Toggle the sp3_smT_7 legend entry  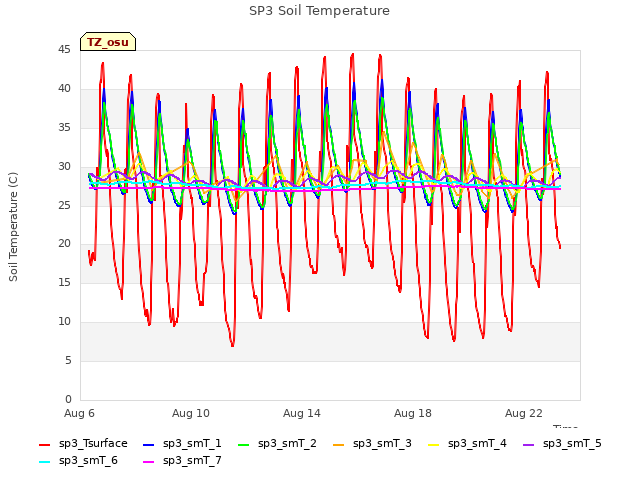pos(182,461)
